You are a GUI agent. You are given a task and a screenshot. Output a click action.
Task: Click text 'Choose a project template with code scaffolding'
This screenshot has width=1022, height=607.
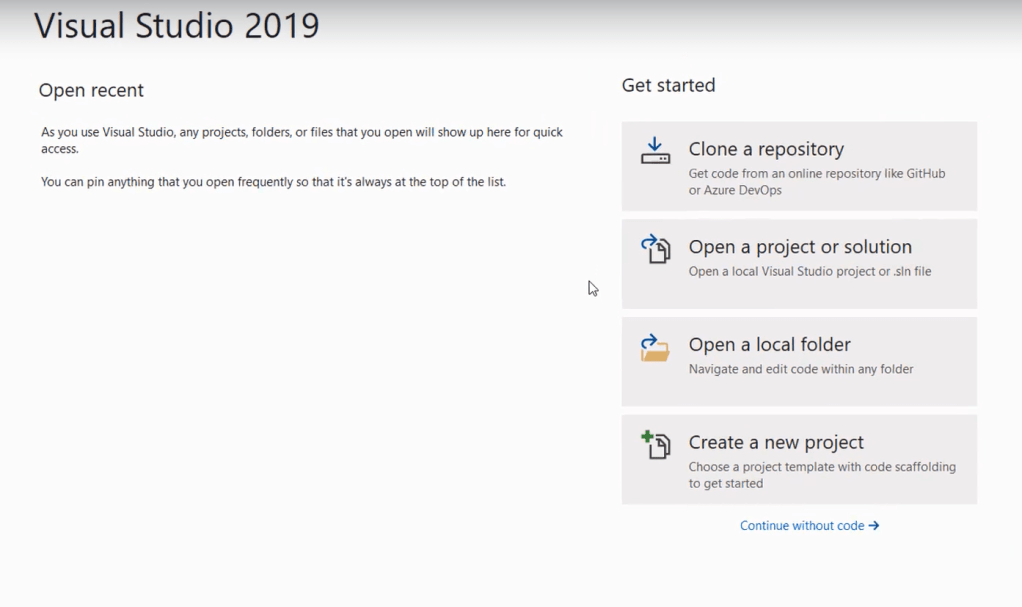(x=822, y=467)
